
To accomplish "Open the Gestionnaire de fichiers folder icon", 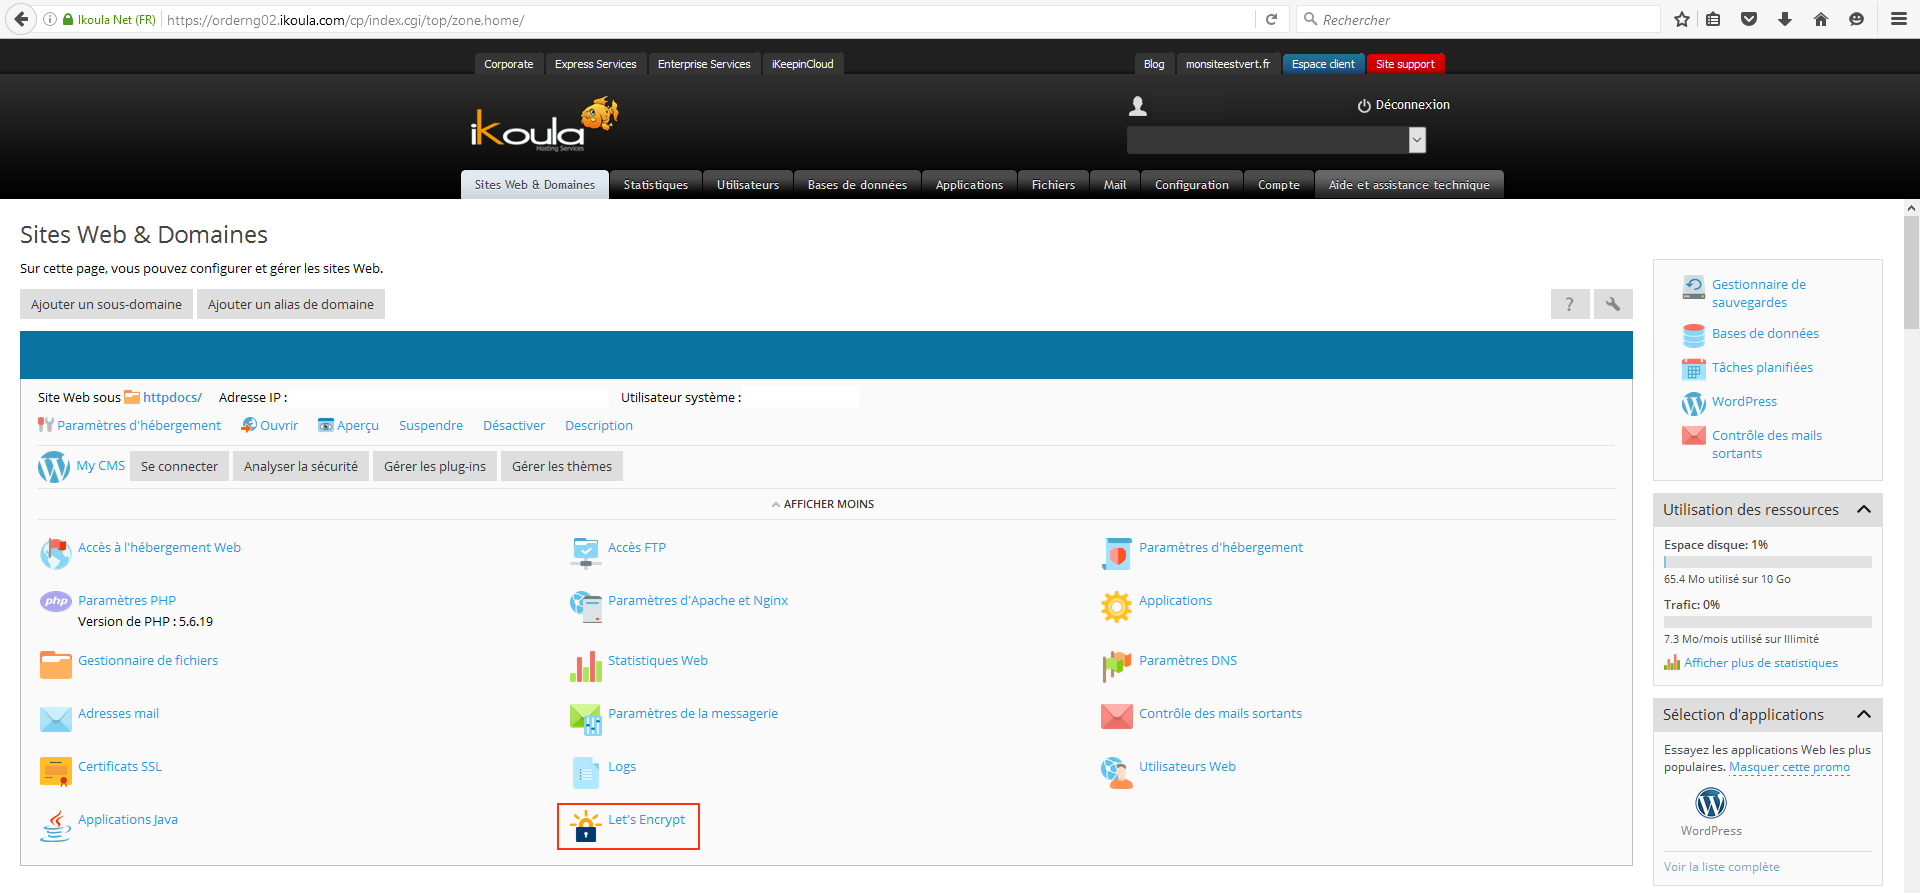I will pos(56,665).
